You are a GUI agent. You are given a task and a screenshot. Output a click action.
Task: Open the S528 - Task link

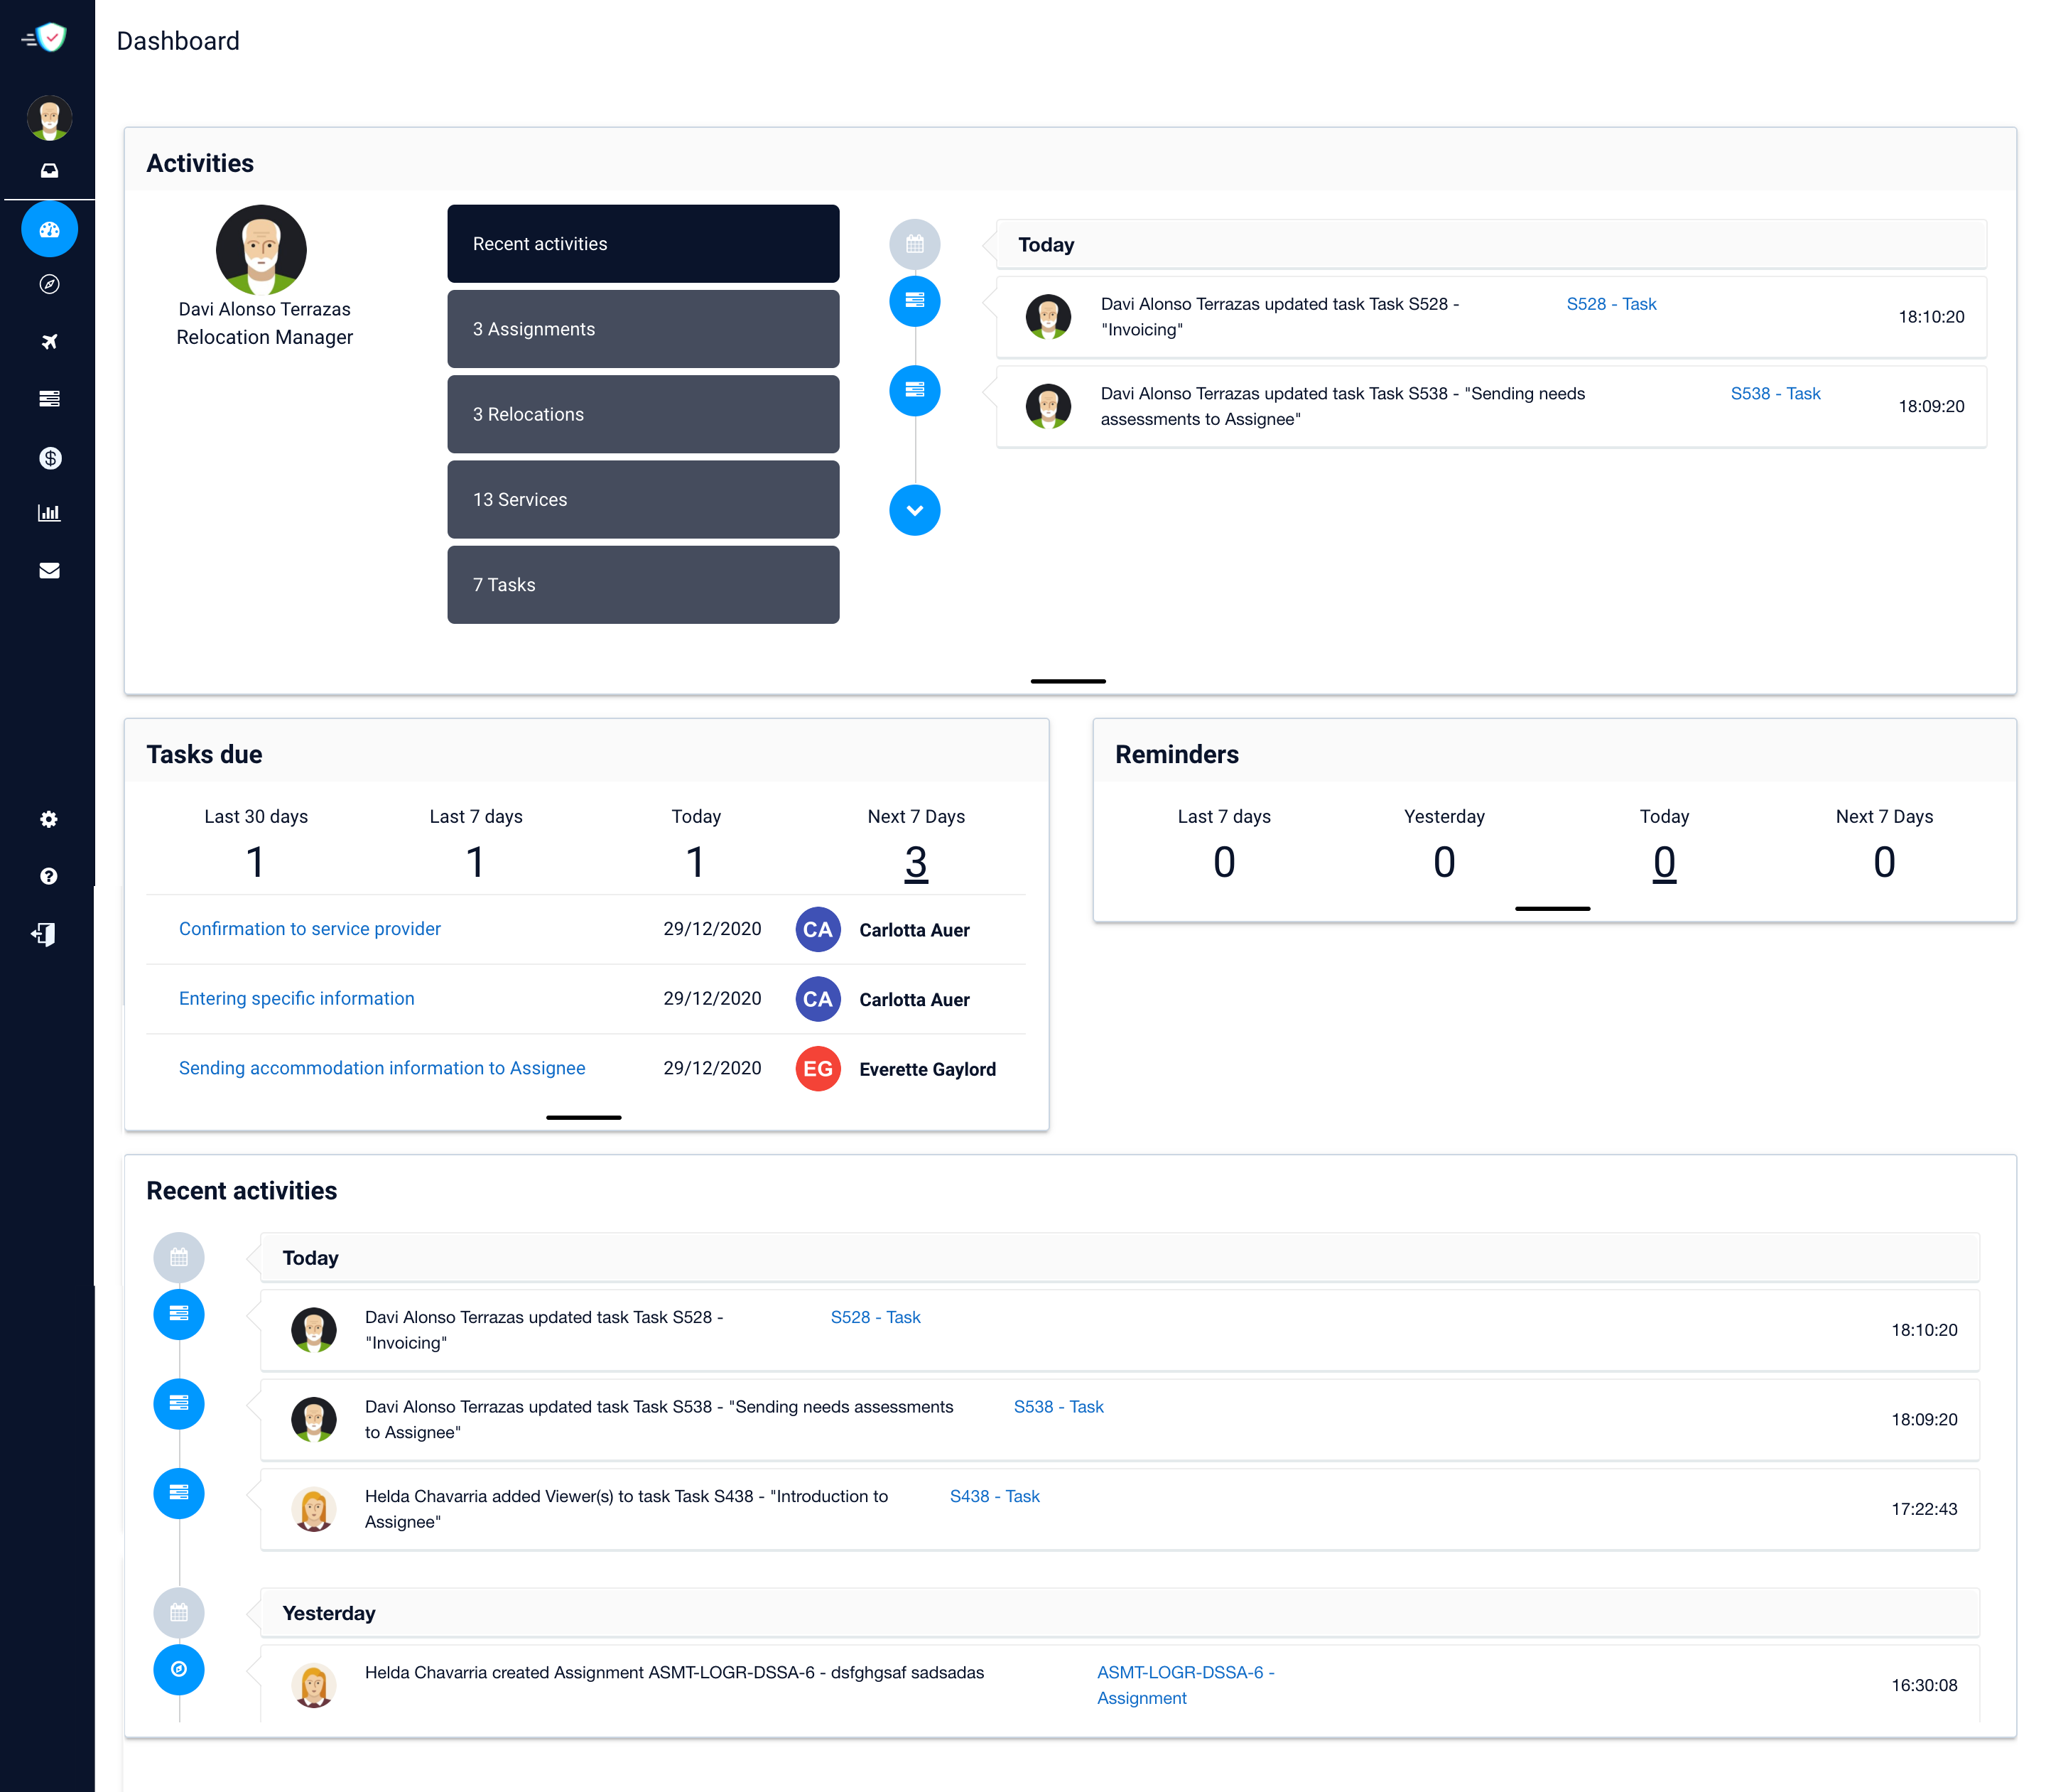pyautogui.click(x=1611, y=304)
